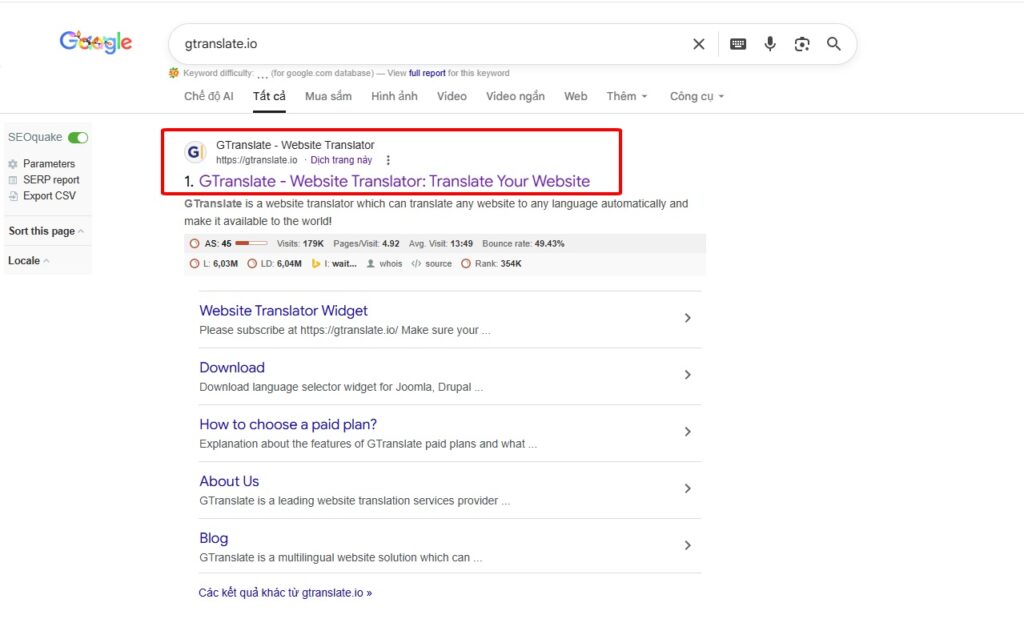Open GTranslate - Website Translator result title

(394, 181)
